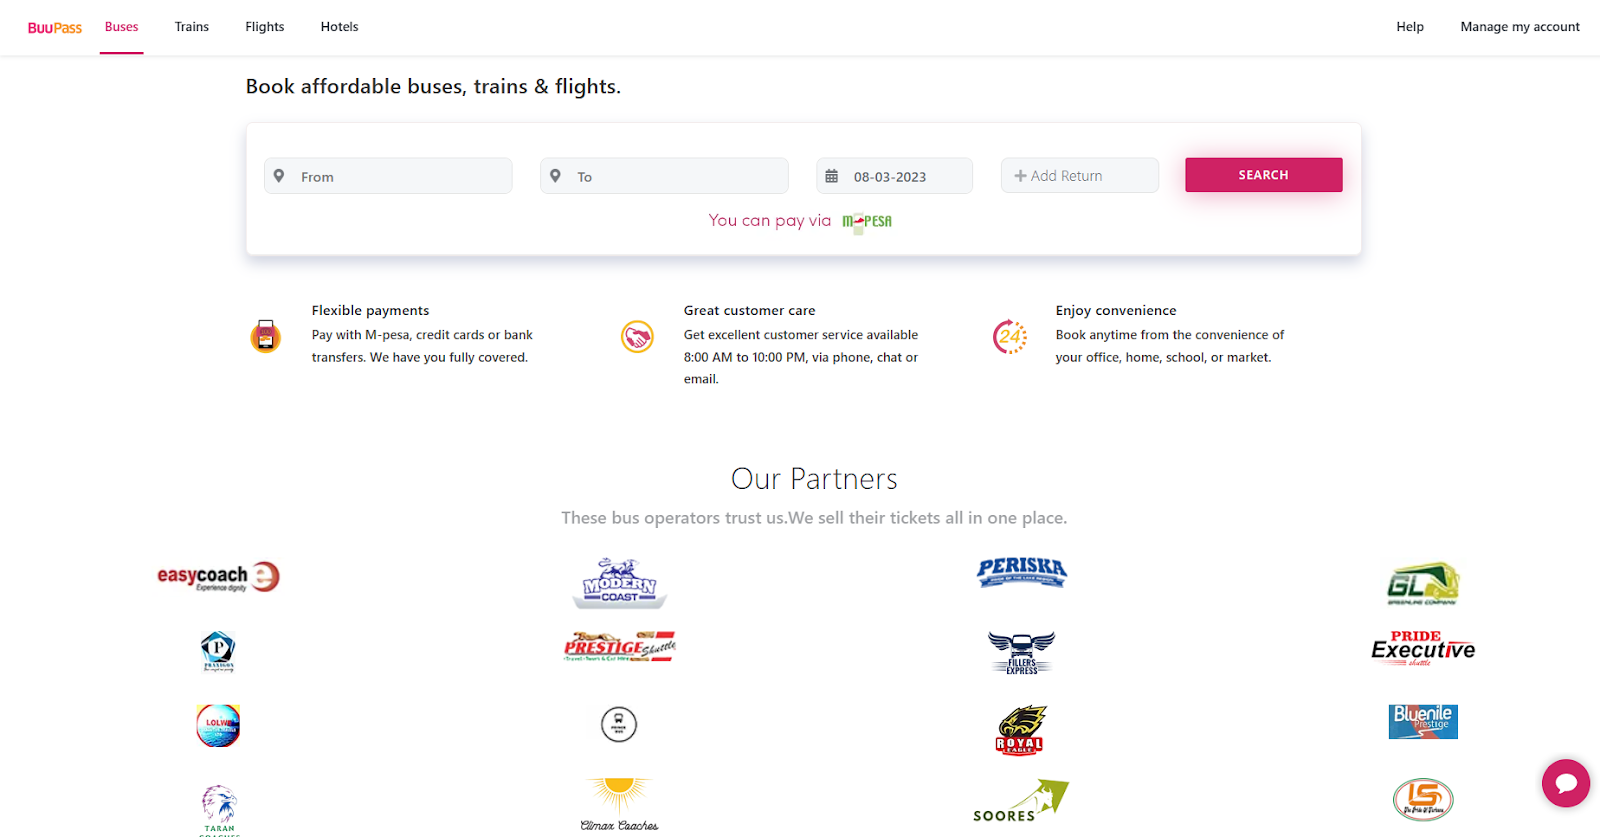Viewport: 1600px width, 837px height.
Task: Click the Help link
Action: tap(1409, 27)
